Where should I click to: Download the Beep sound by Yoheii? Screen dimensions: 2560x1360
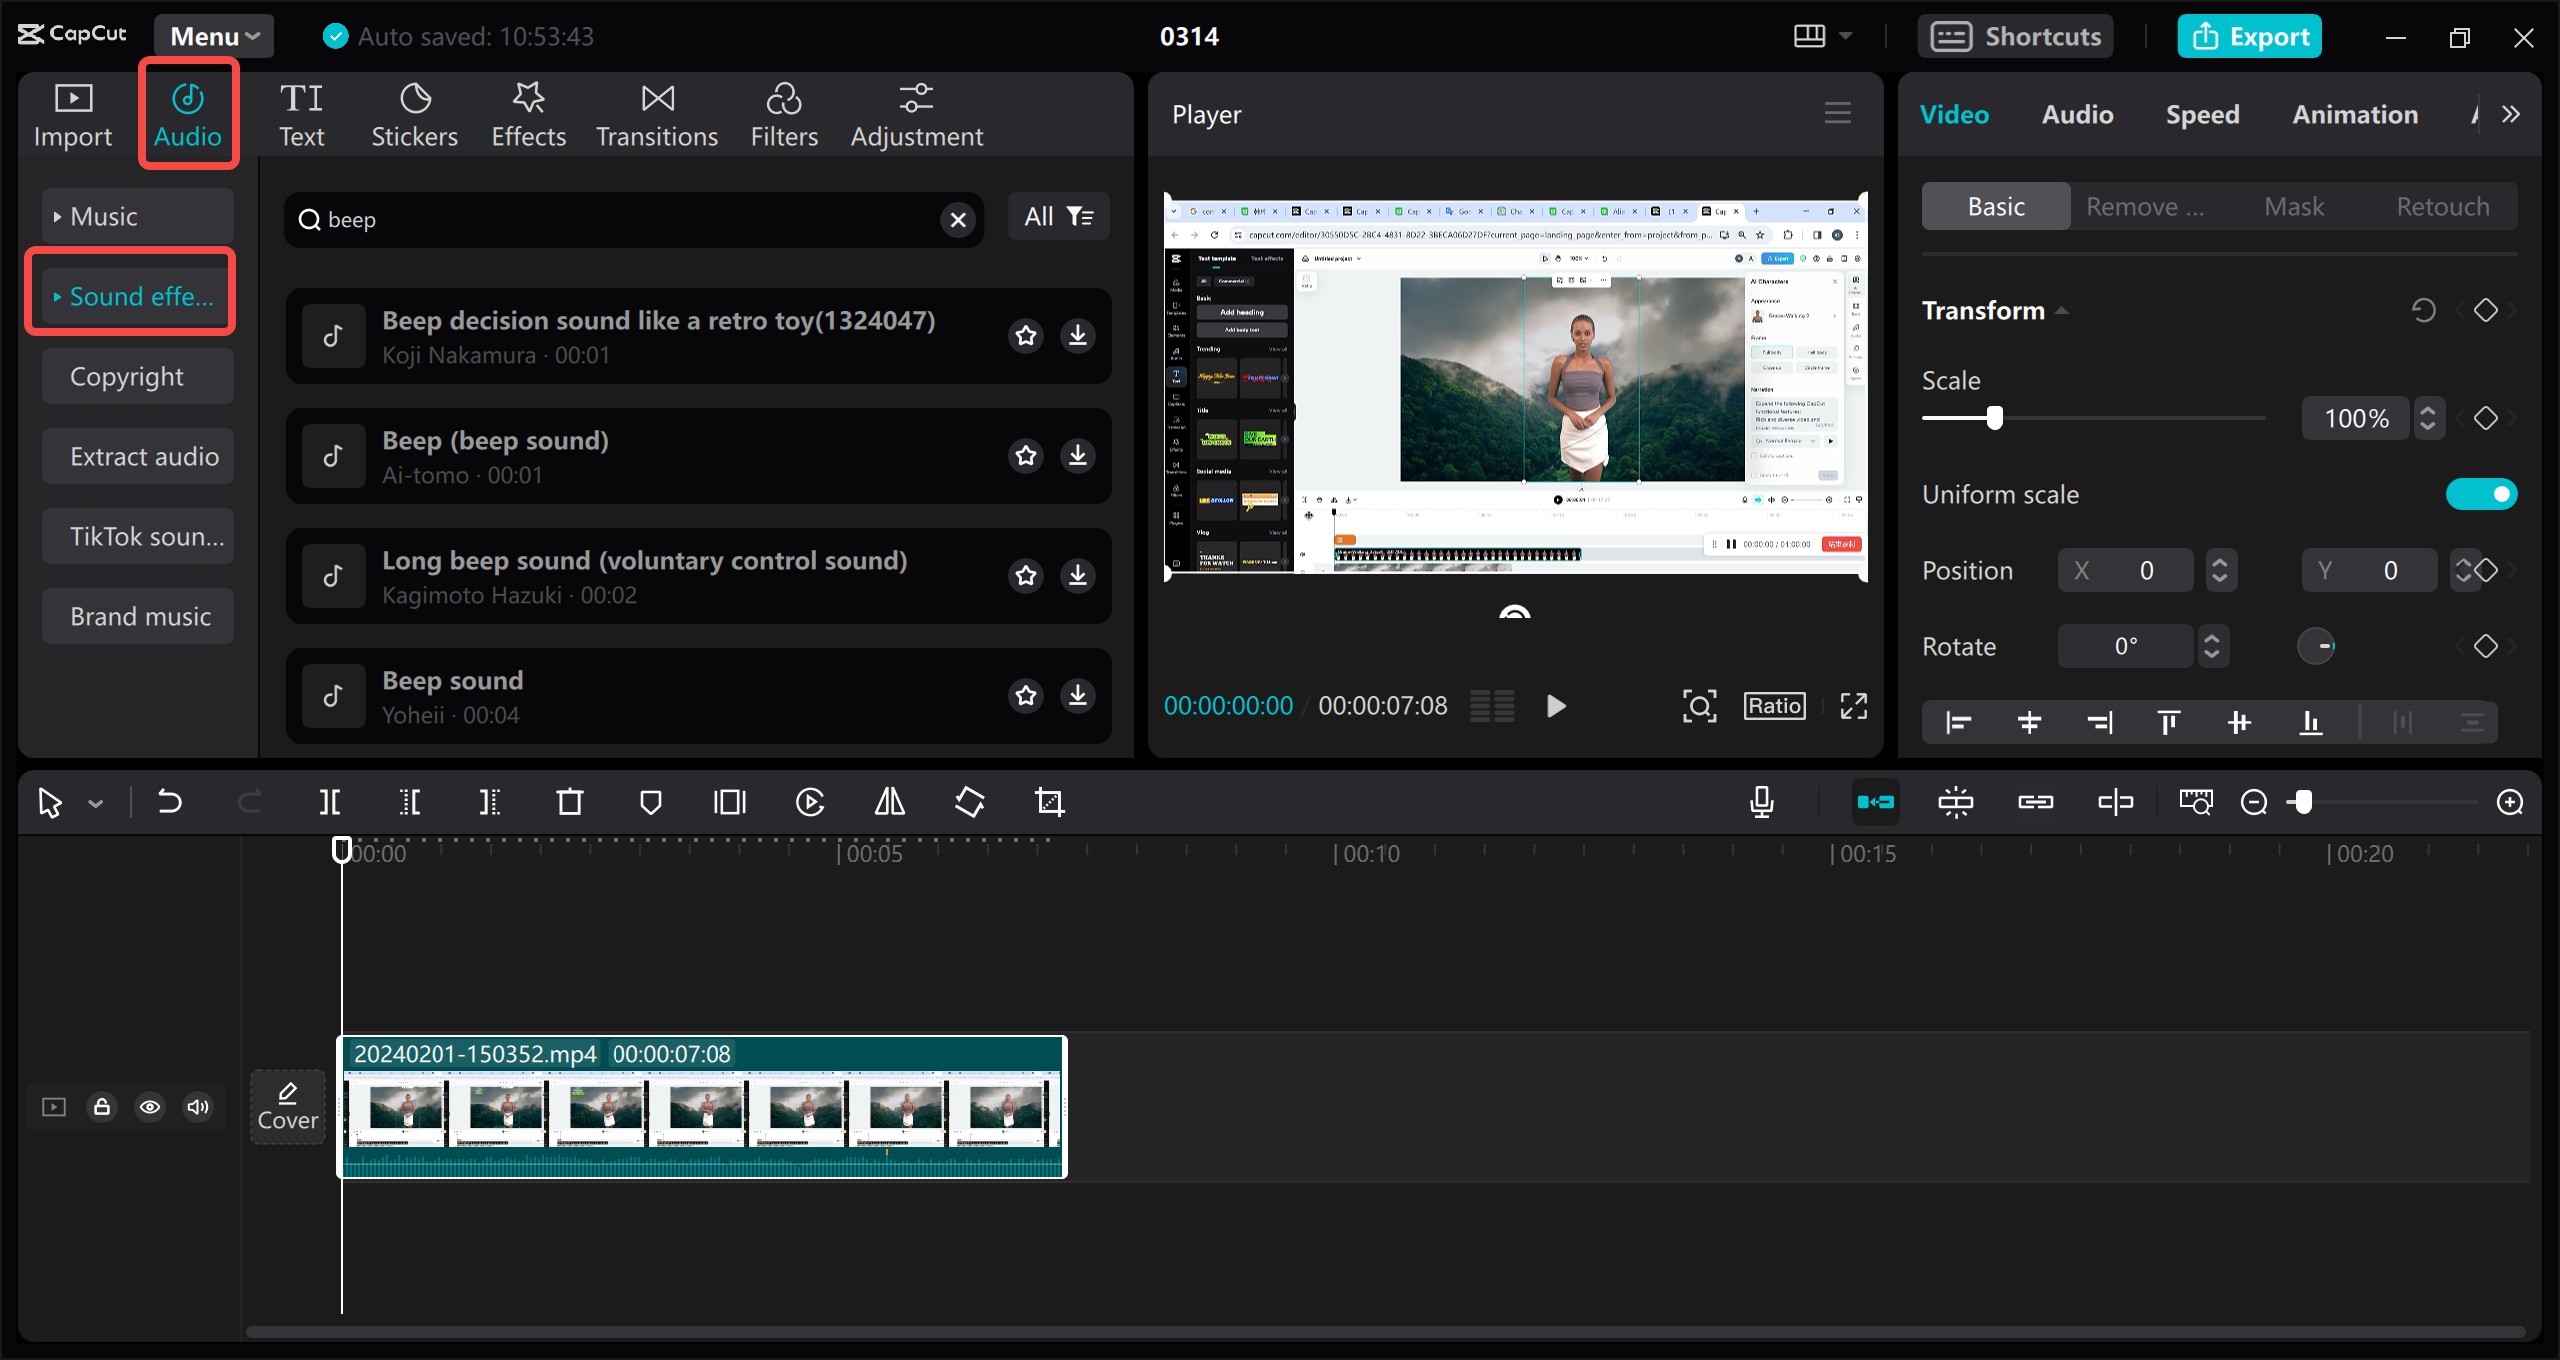(x=1077, y=695)
